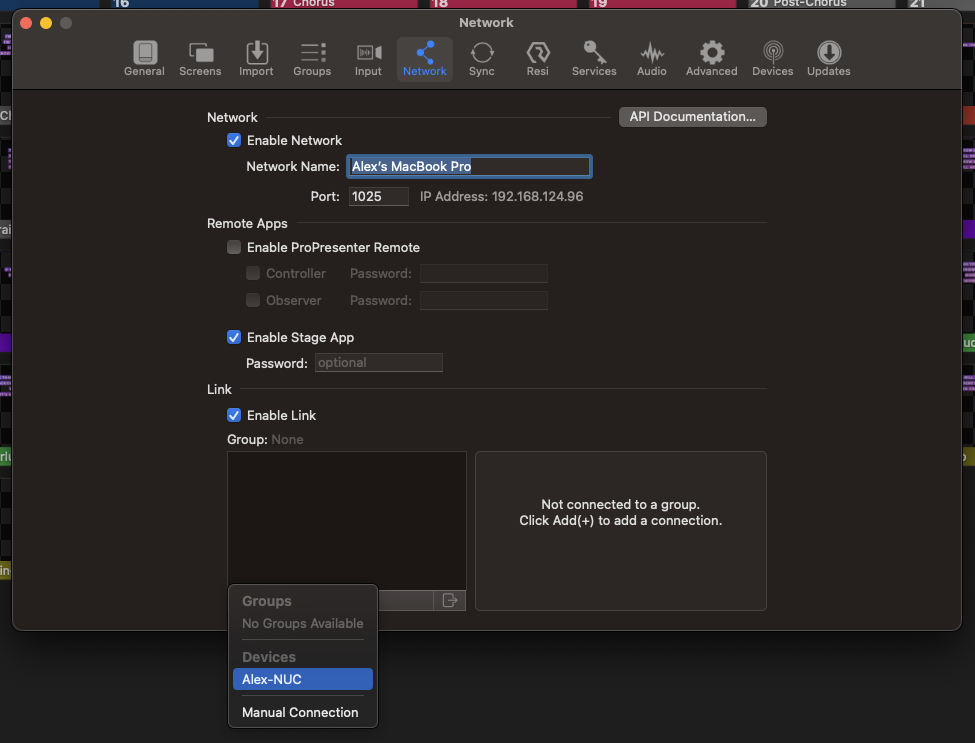Click the Groups header in popup menu
Viewport: 975px width, 743px height.
(267, 601)
